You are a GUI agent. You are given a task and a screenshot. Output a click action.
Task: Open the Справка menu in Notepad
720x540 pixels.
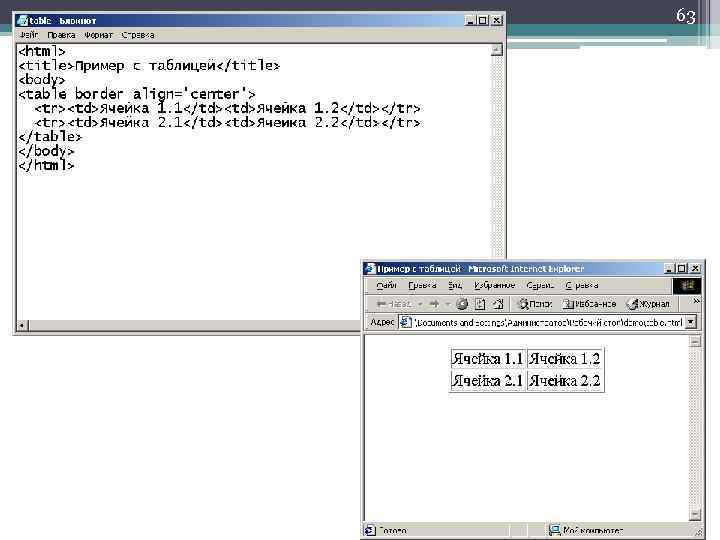click(138, 35)
